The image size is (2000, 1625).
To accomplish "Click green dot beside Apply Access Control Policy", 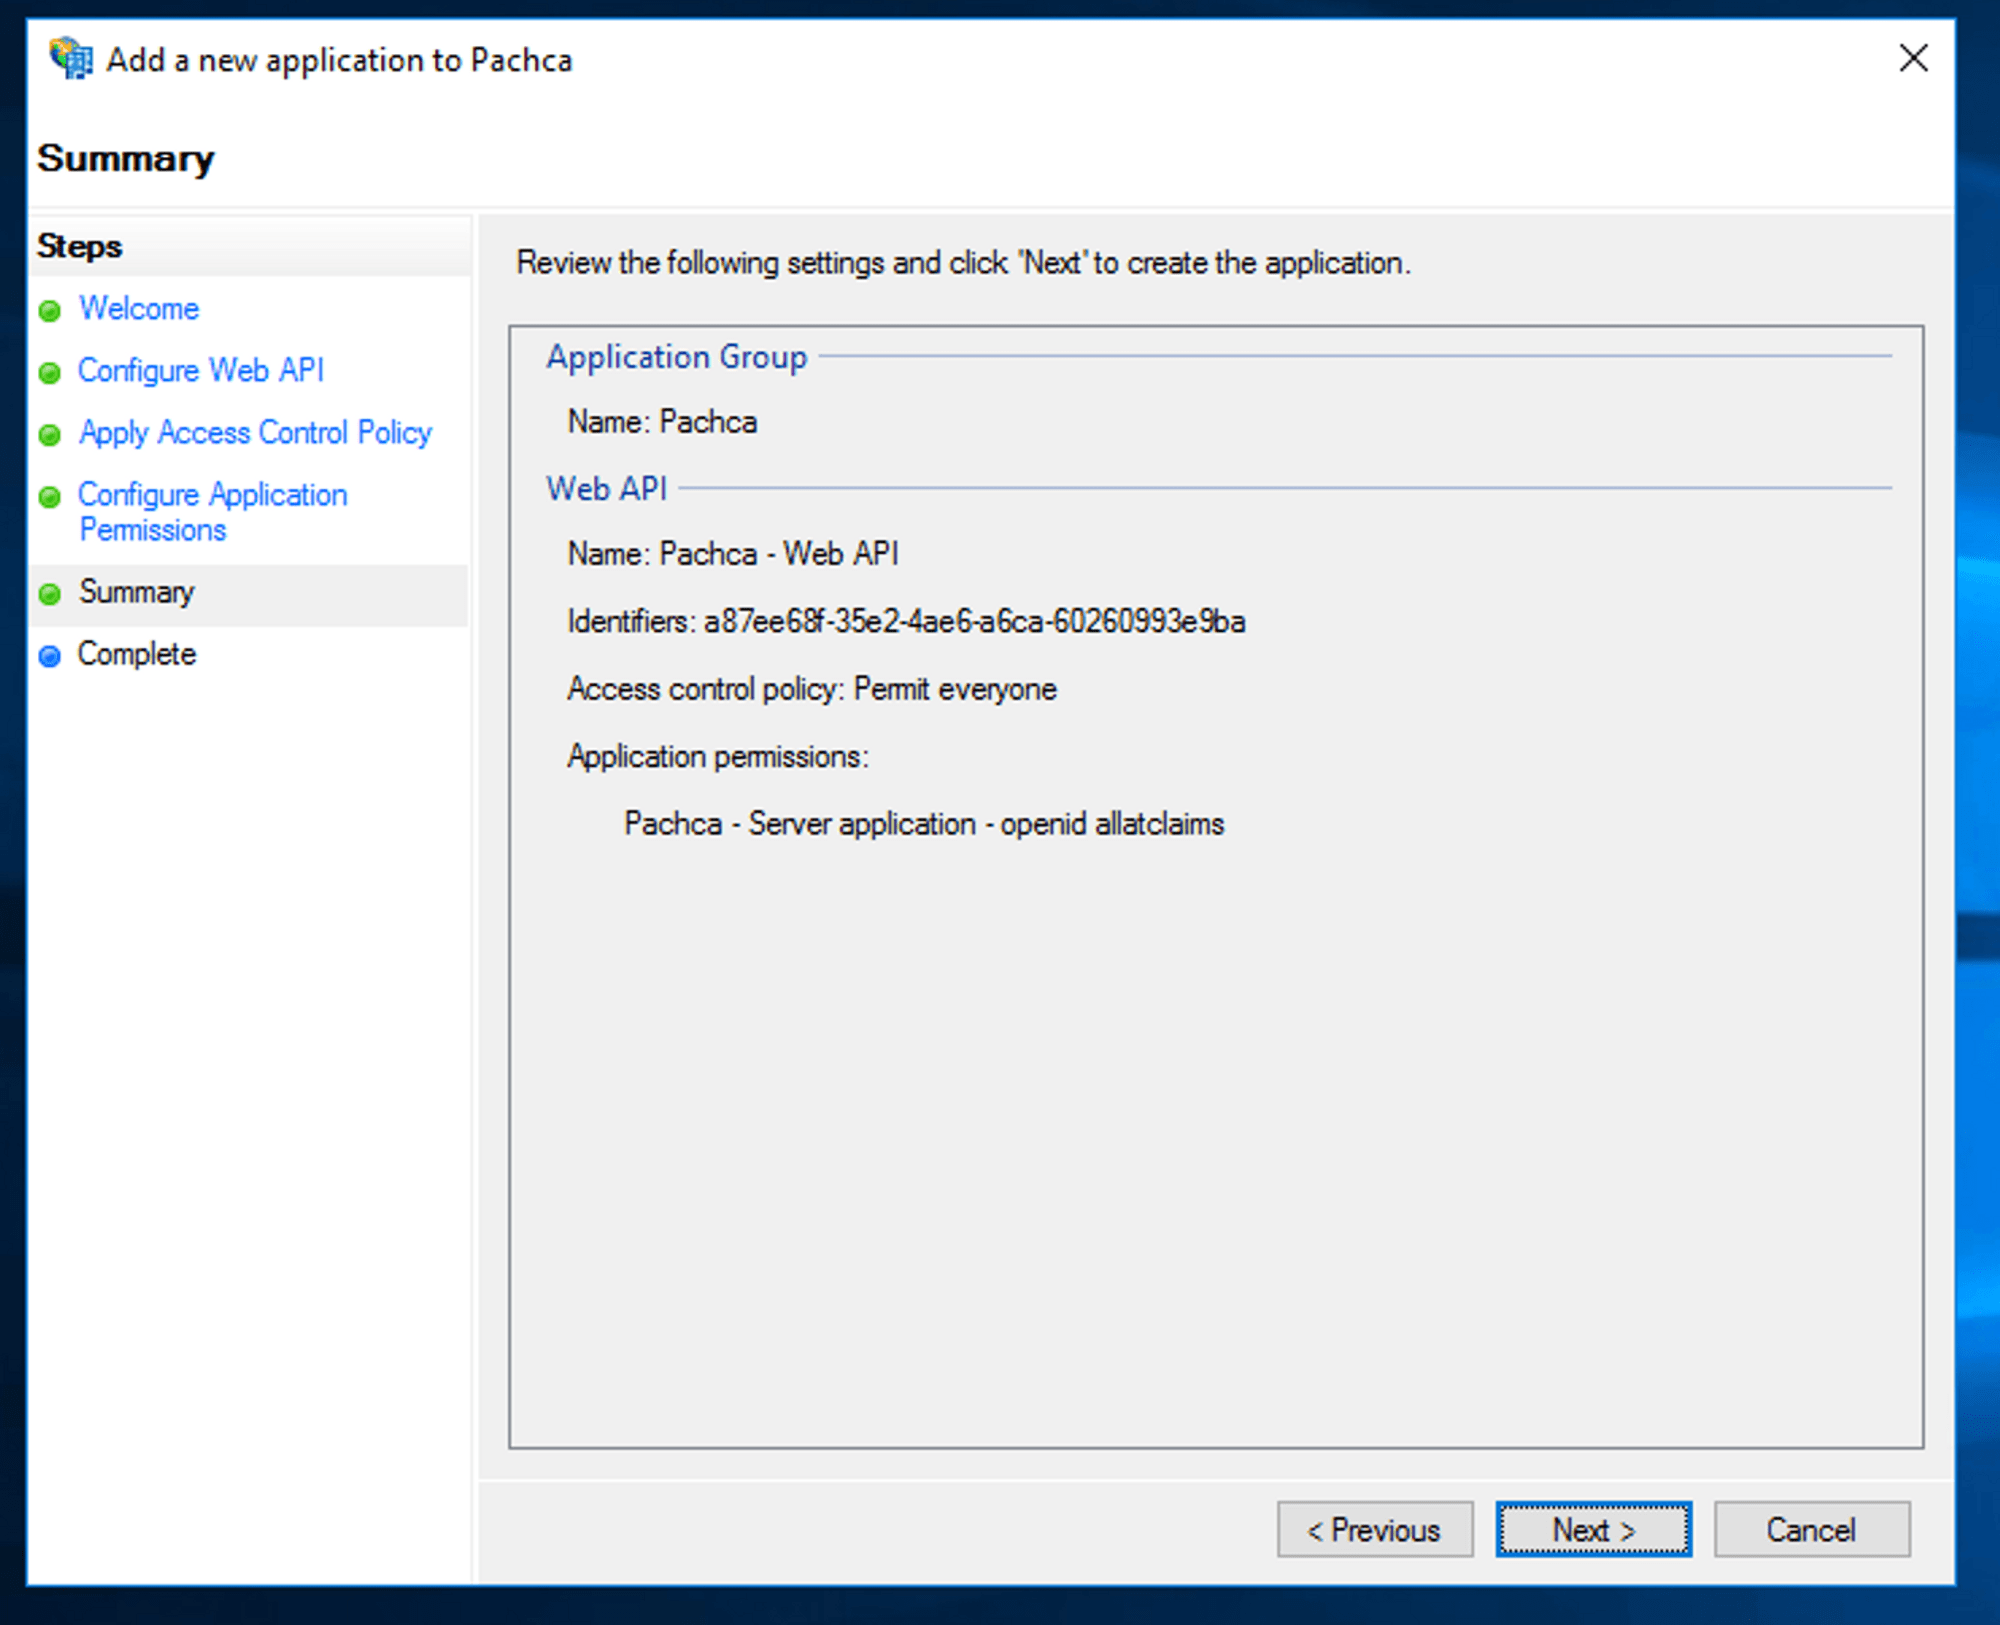I will [x=50, y=435].
